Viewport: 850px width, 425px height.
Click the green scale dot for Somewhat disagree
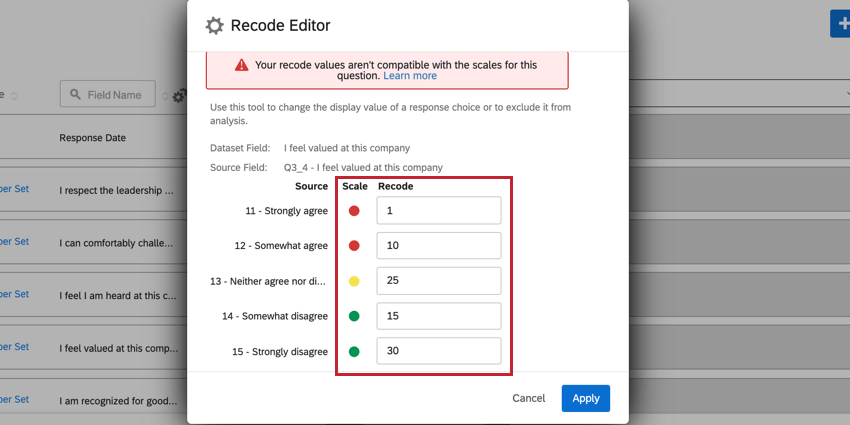(354, 316)
